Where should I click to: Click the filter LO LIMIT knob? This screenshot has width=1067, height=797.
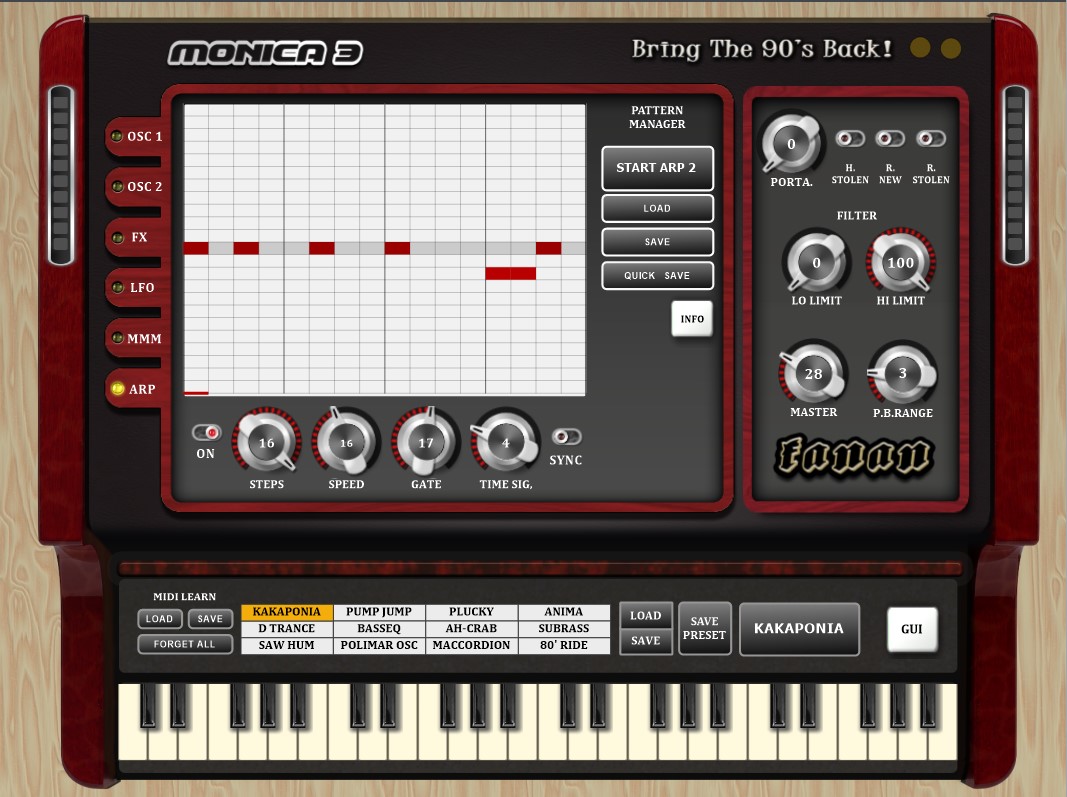816,264
